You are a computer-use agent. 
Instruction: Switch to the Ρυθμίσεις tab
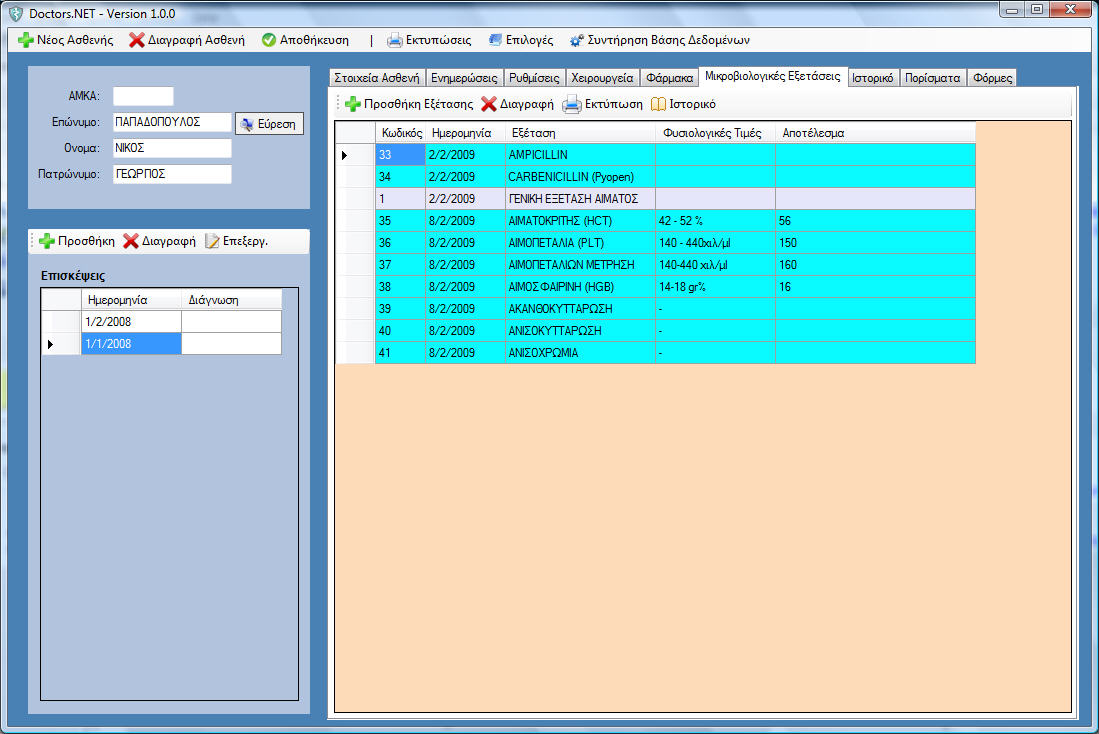click(534, 78)
